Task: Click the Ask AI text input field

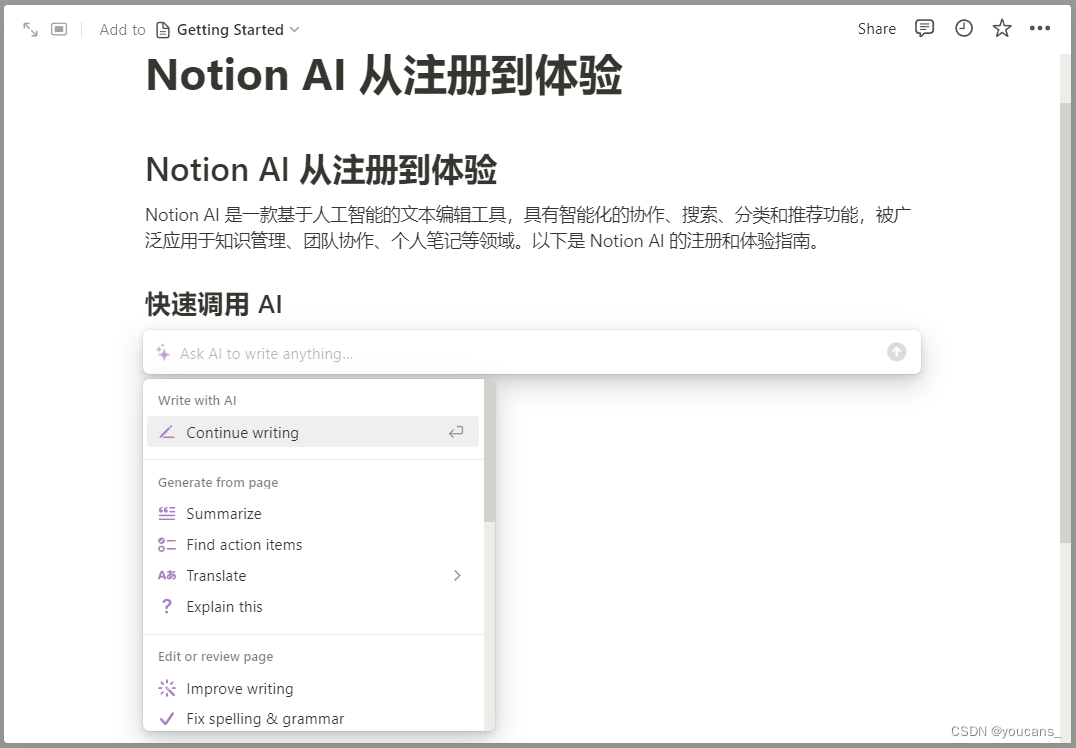Action: [520, 353]
